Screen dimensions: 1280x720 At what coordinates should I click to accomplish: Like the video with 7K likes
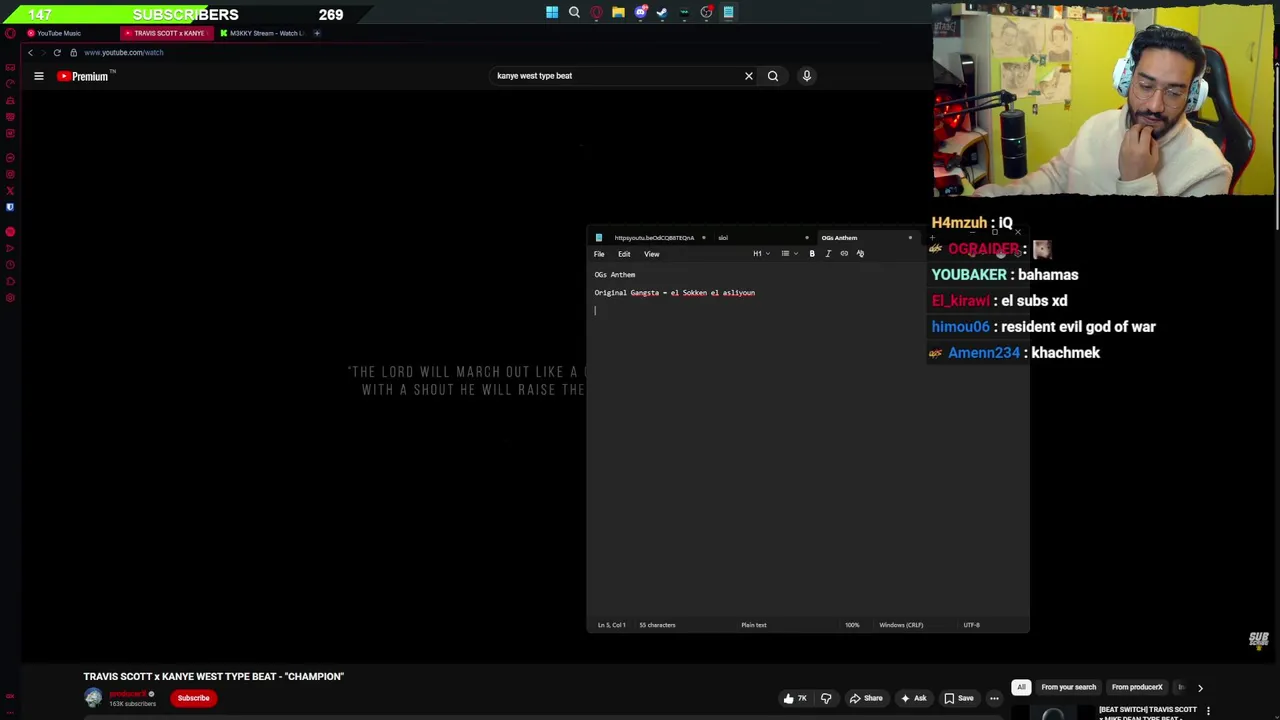tap(796, 698)
